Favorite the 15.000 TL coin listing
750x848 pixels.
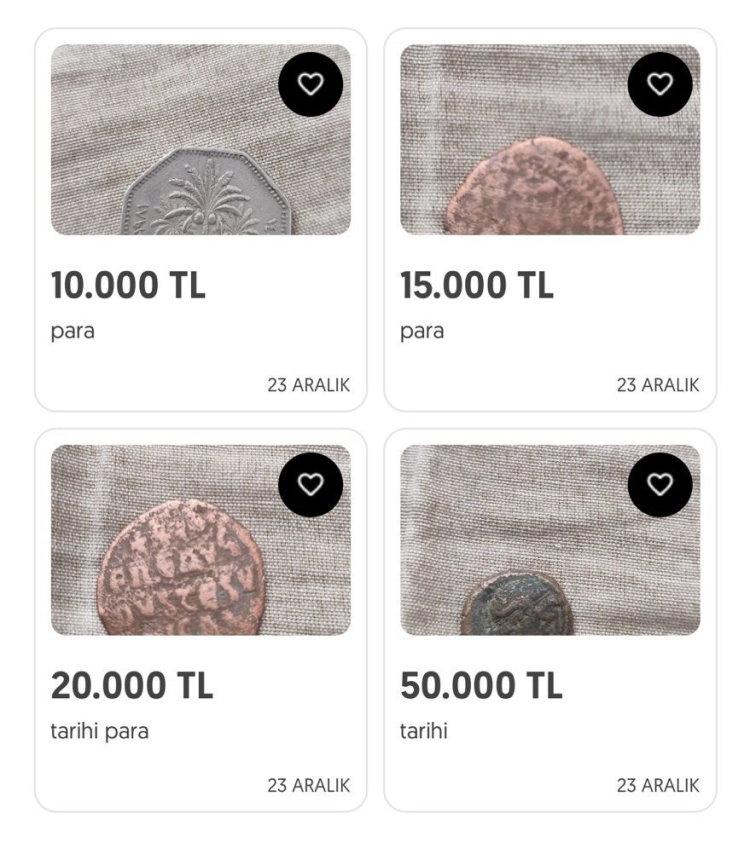660,84
